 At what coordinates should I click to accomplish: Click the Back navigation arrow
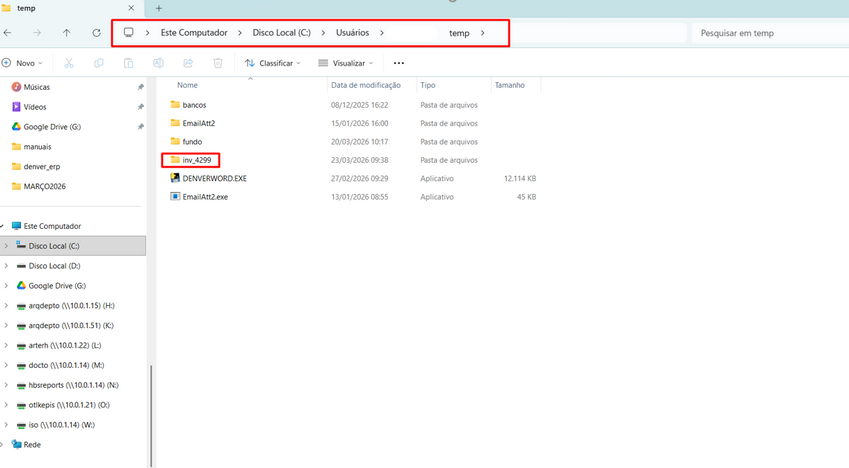(x=8, y=33)
